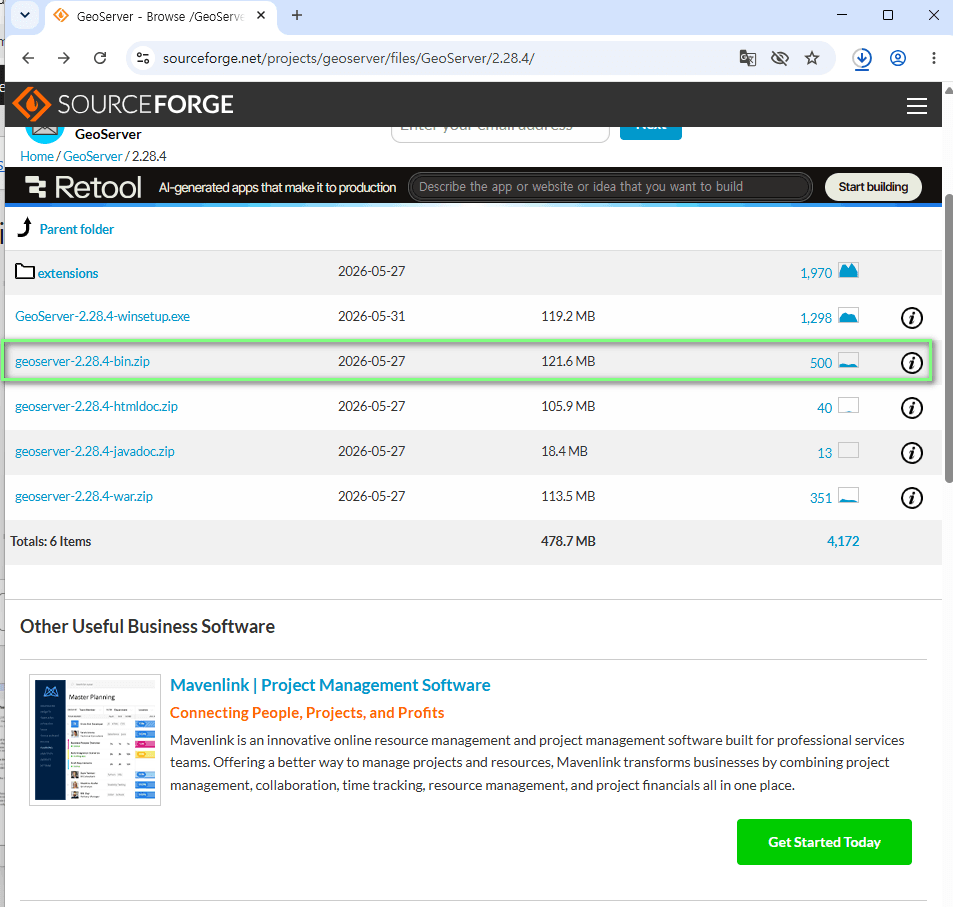Image resolution: width=953 pixels, height=907 pixels.
Task: Reload the current page
Action: coord(100,58)
